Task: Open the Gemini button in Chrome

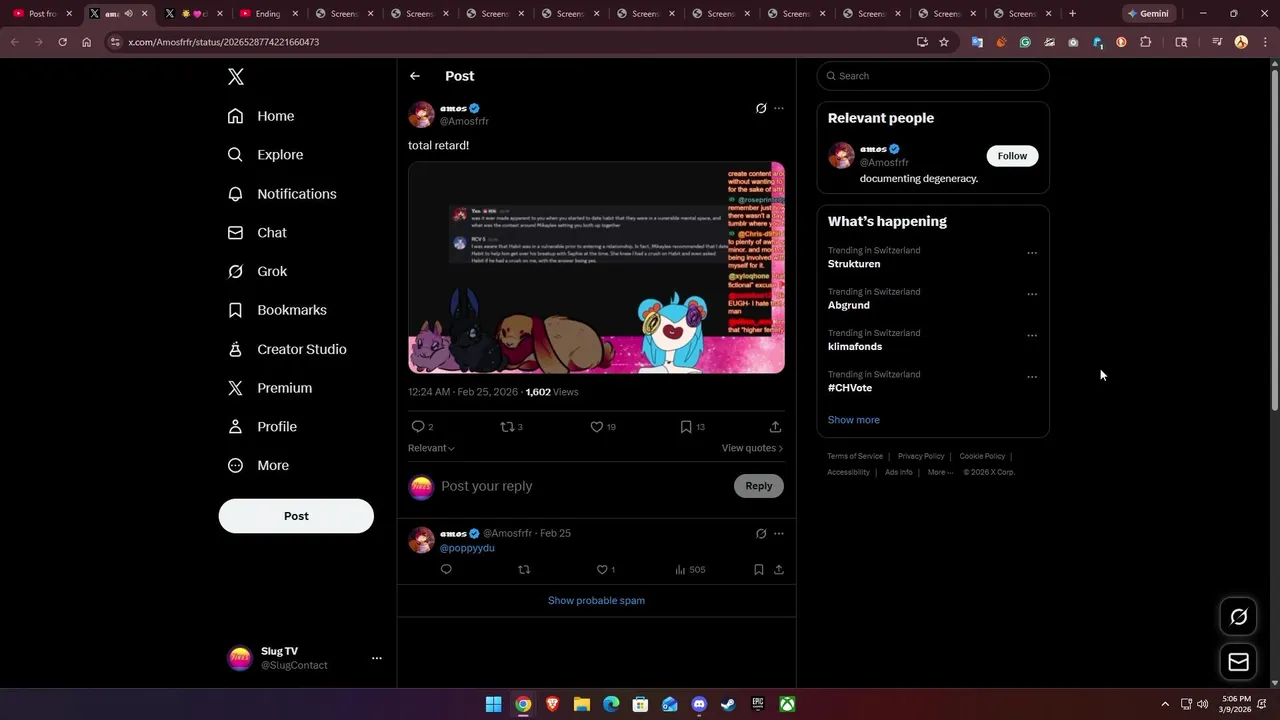Action: [x=1148, y=14]
